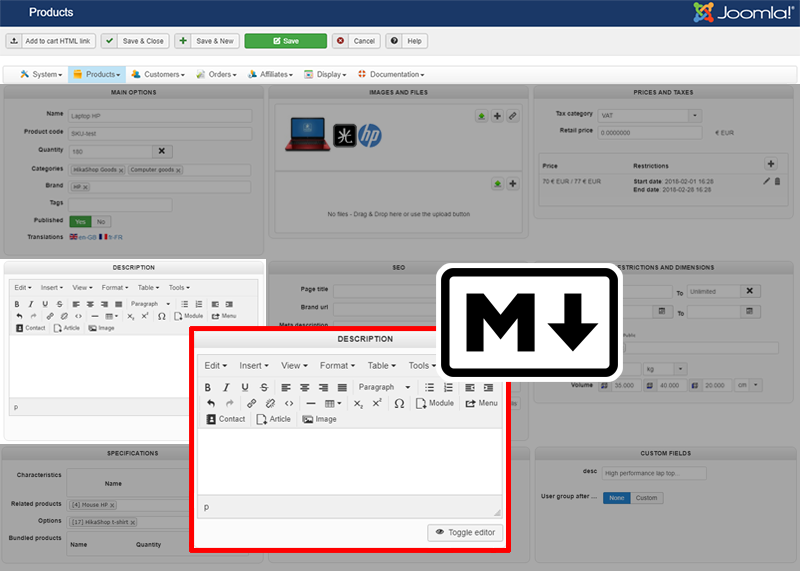Click Underline in the enlarged Description editor
The image size is (800, 571).
click(x=245, y=387)
